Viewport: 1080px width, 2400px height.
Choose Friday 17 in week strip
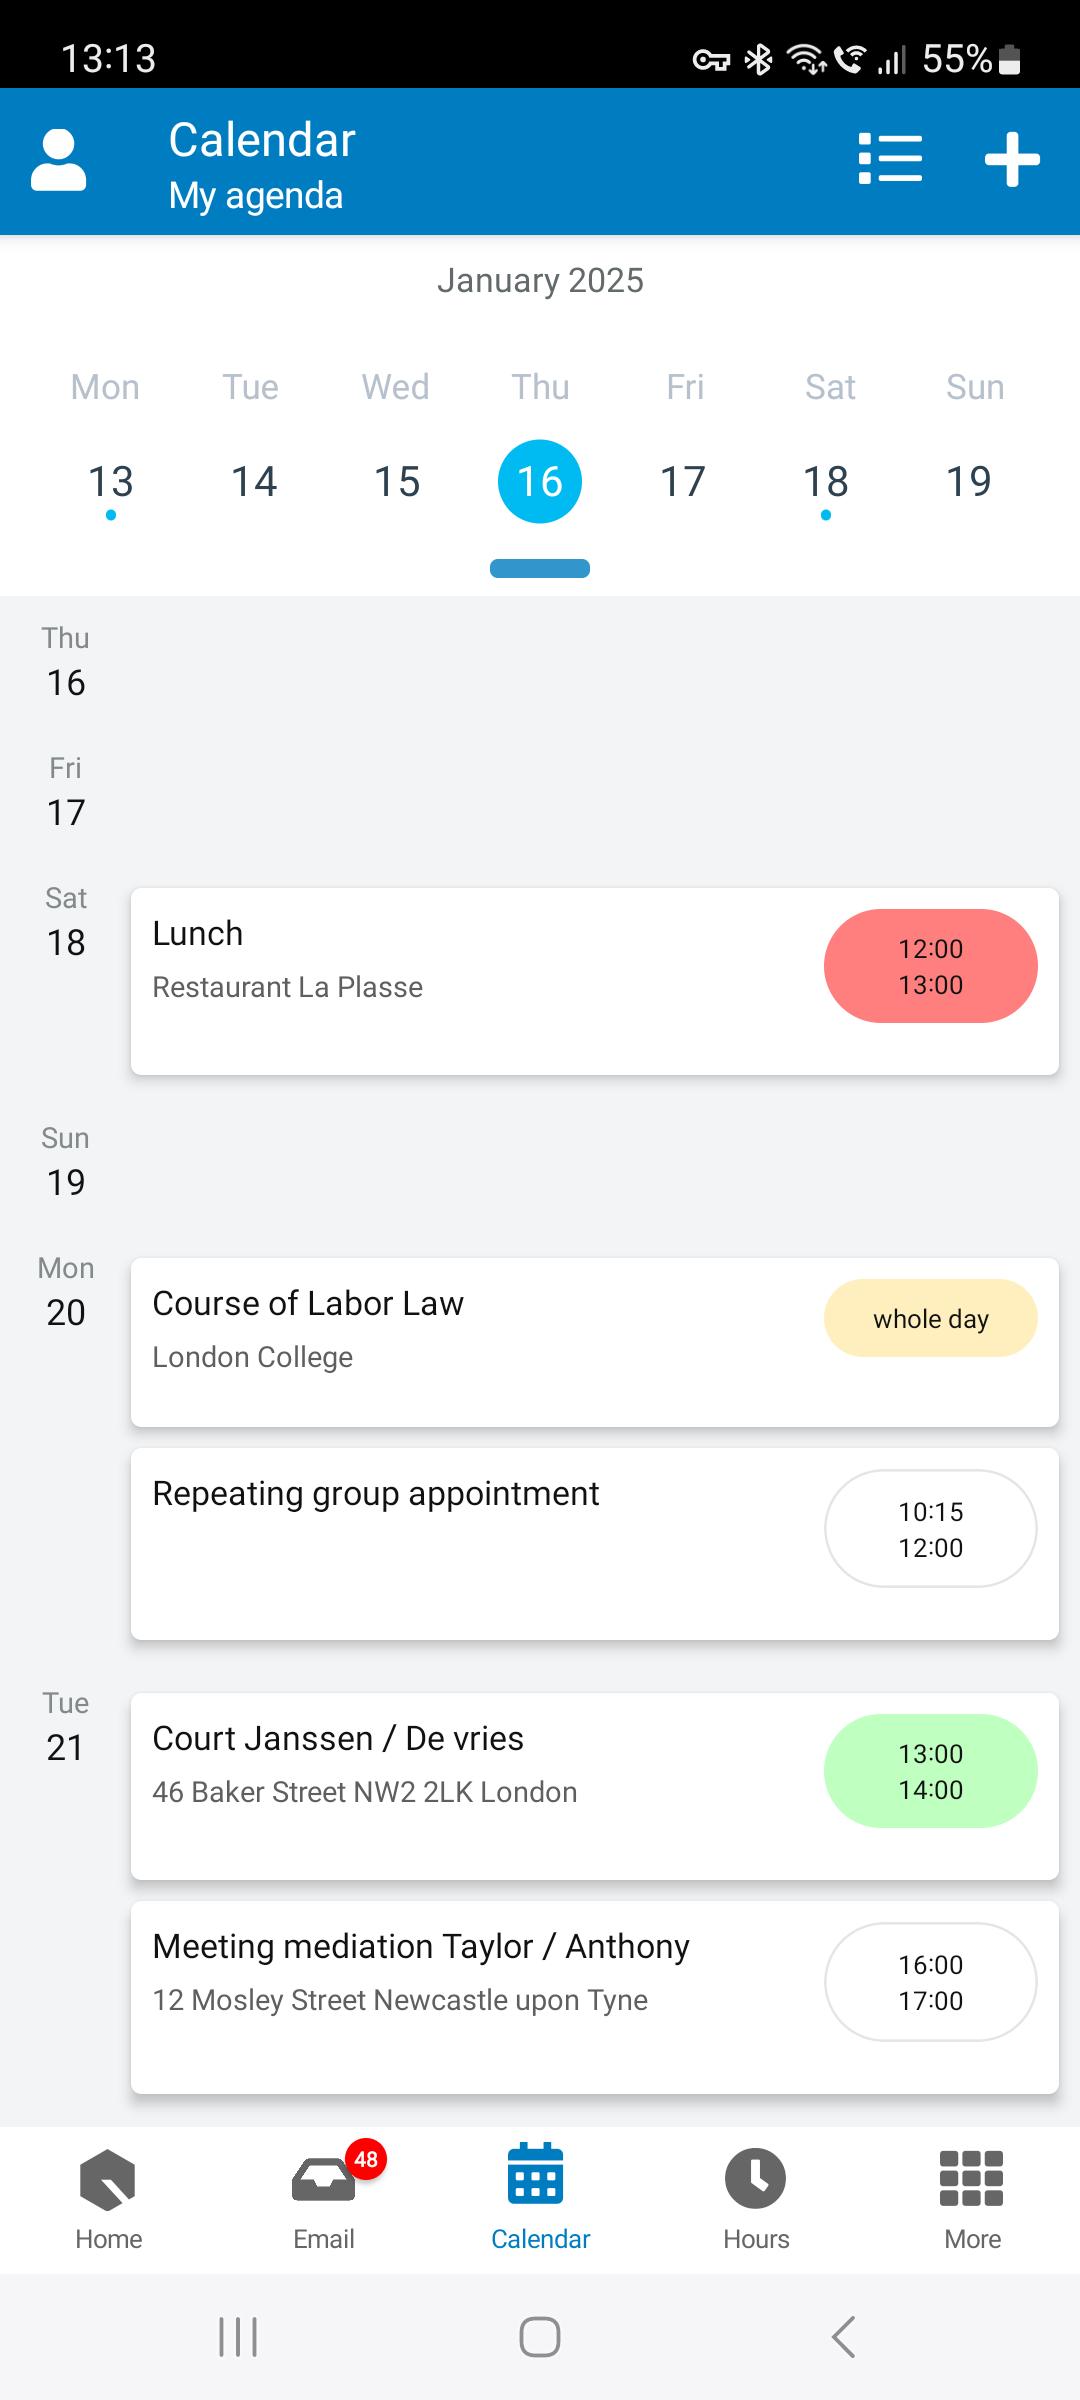683,482
